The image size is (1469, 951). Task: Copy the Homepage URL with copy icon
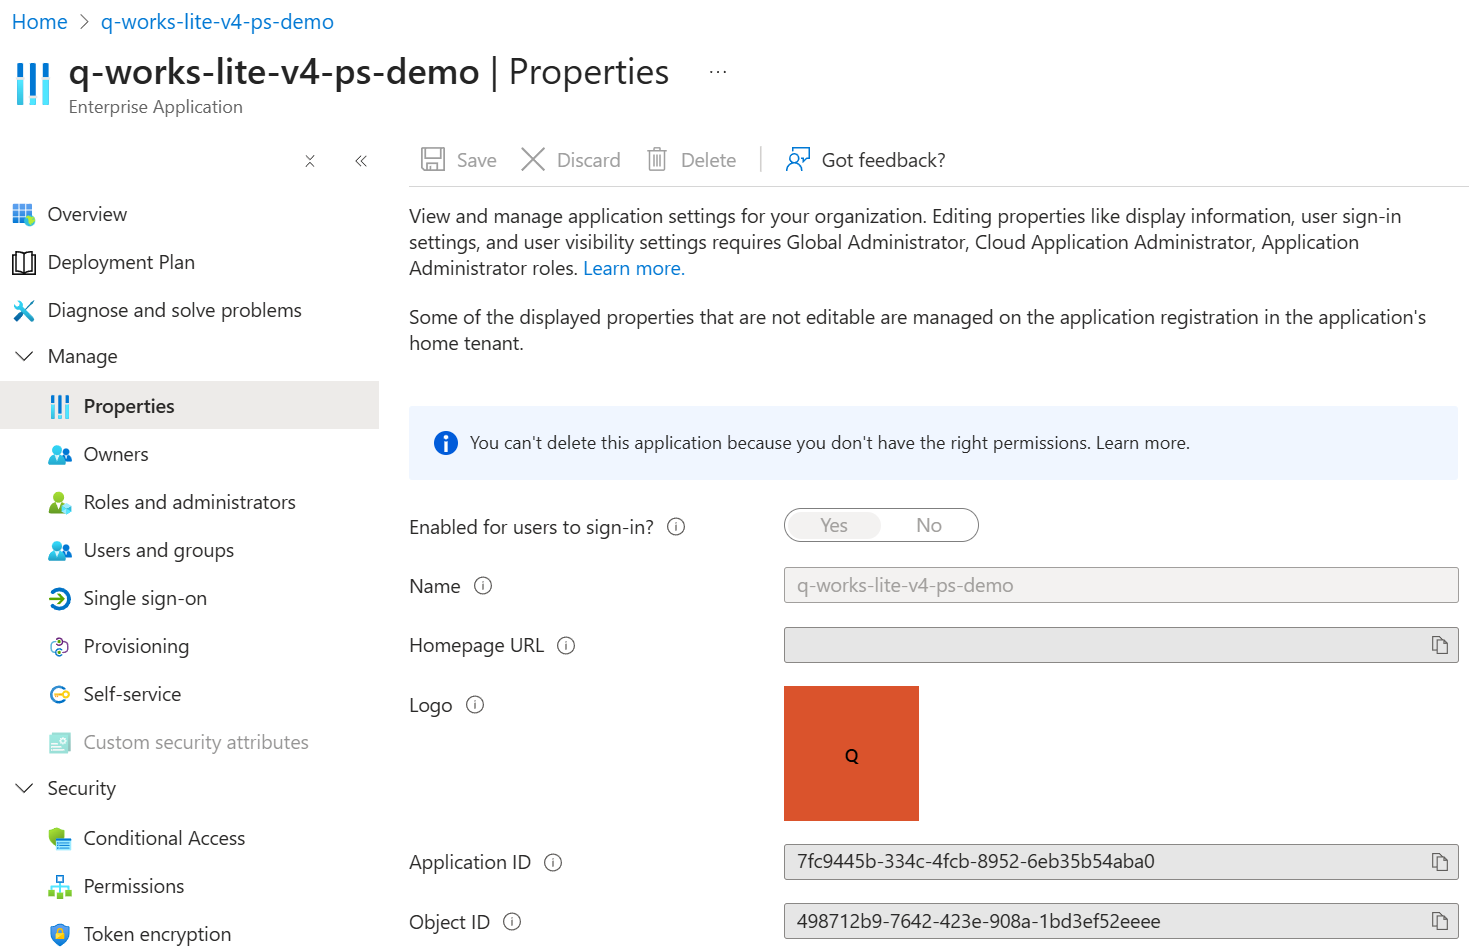click(x=1440, y=645)
